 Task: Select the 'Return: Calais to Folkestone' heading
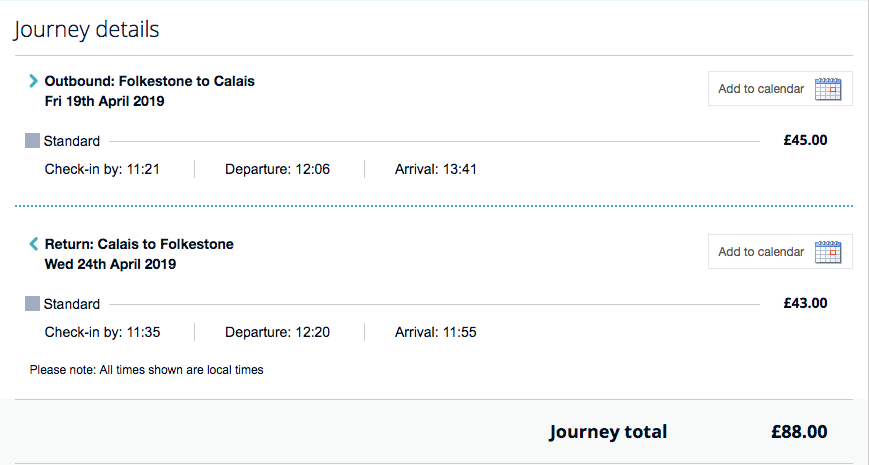(139, 244)
